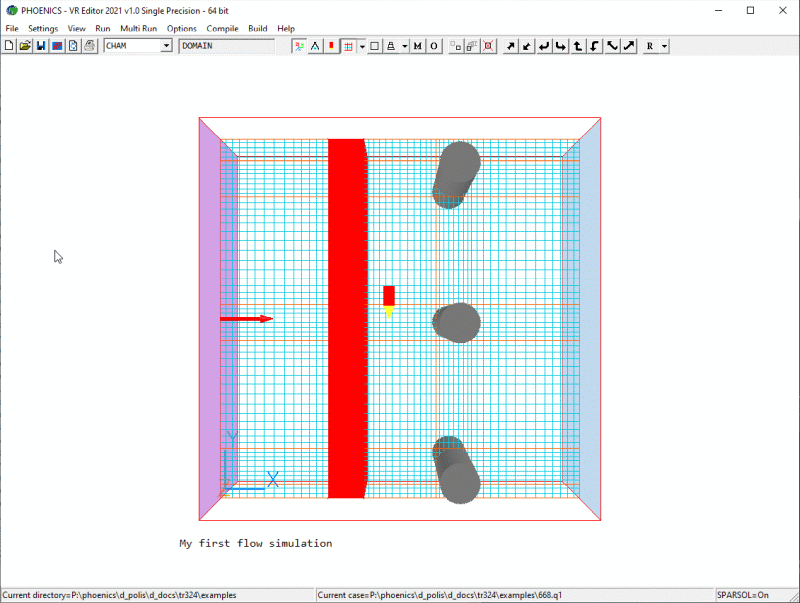800x603 pixels.
Task: Open the dropdown arrow beside the mesh toggle
Action: 360,46
